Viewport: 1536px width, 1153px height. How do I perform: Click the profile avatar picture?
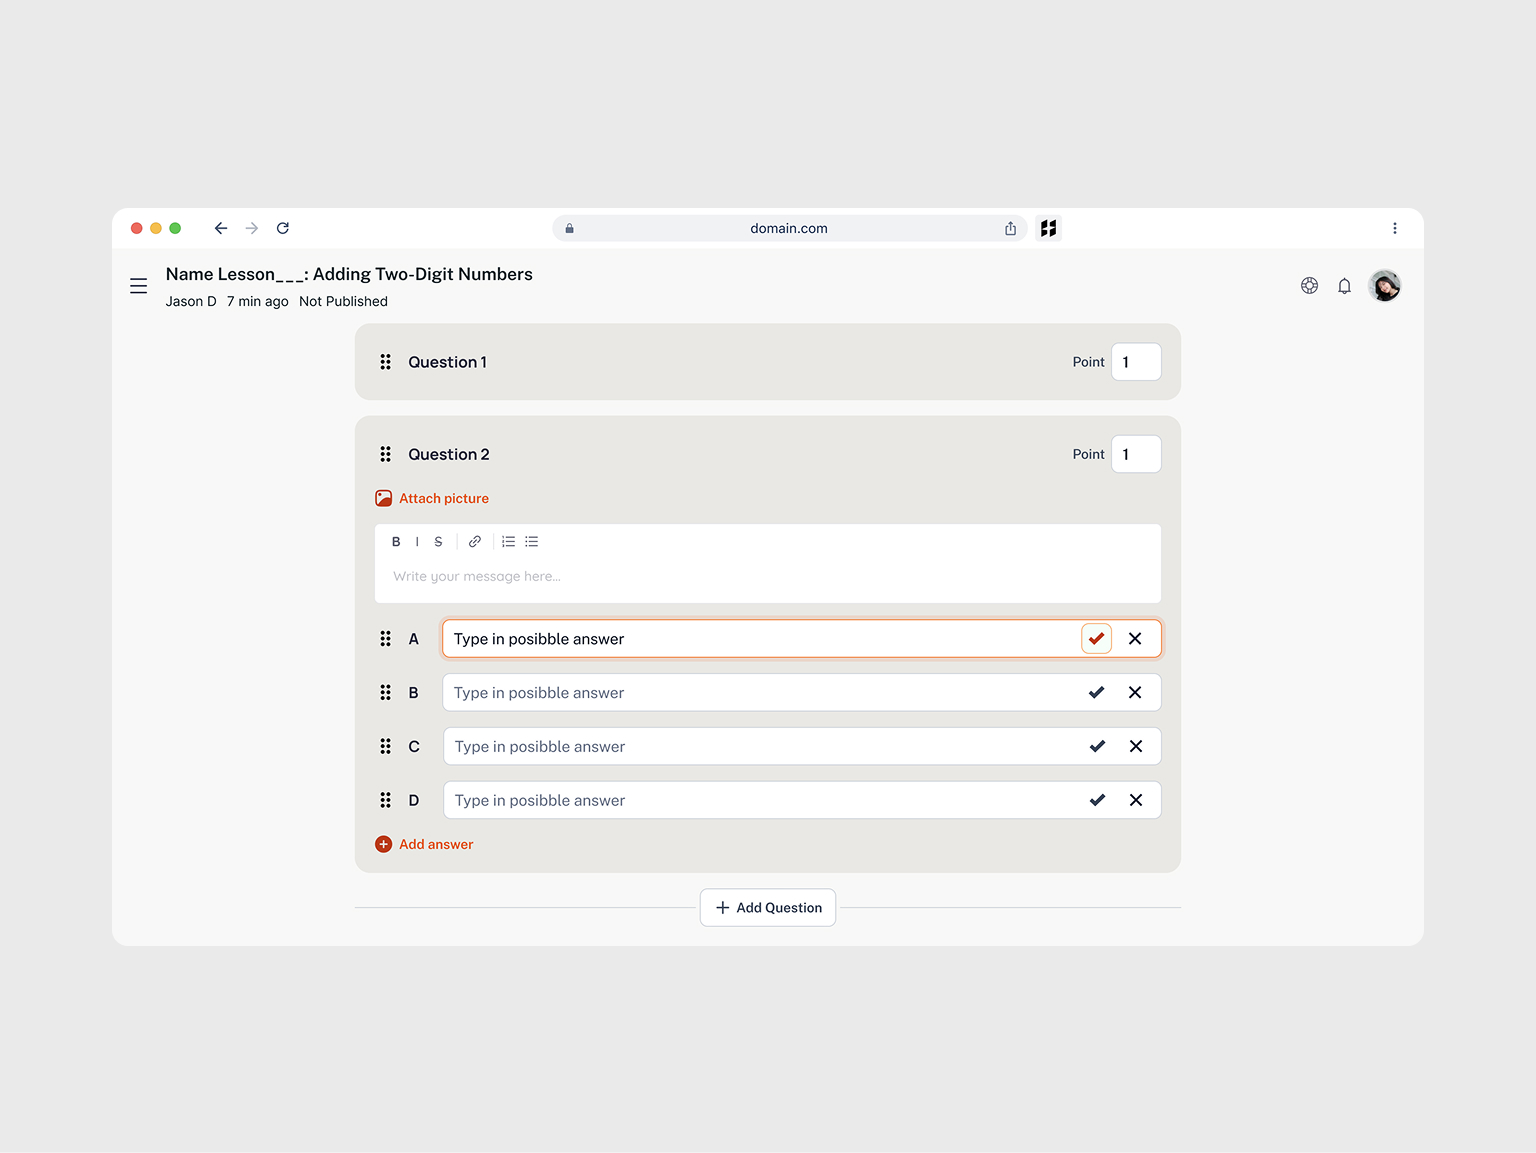click(1384, 285)
